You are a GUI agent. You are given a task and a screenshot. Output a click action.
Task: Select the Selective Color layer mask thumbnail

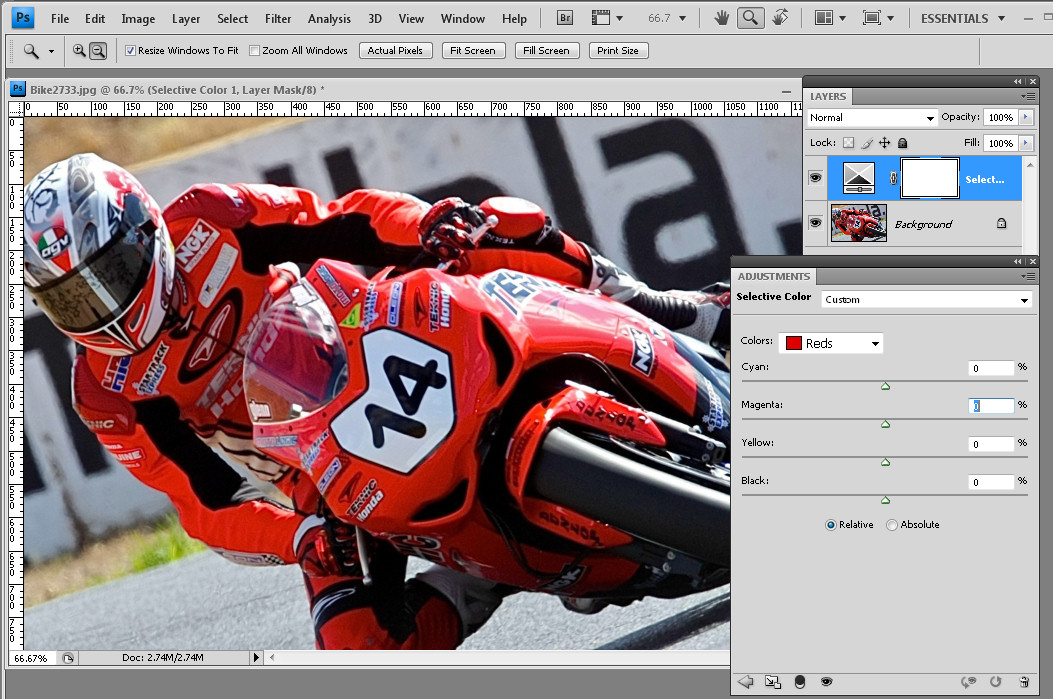929,178
